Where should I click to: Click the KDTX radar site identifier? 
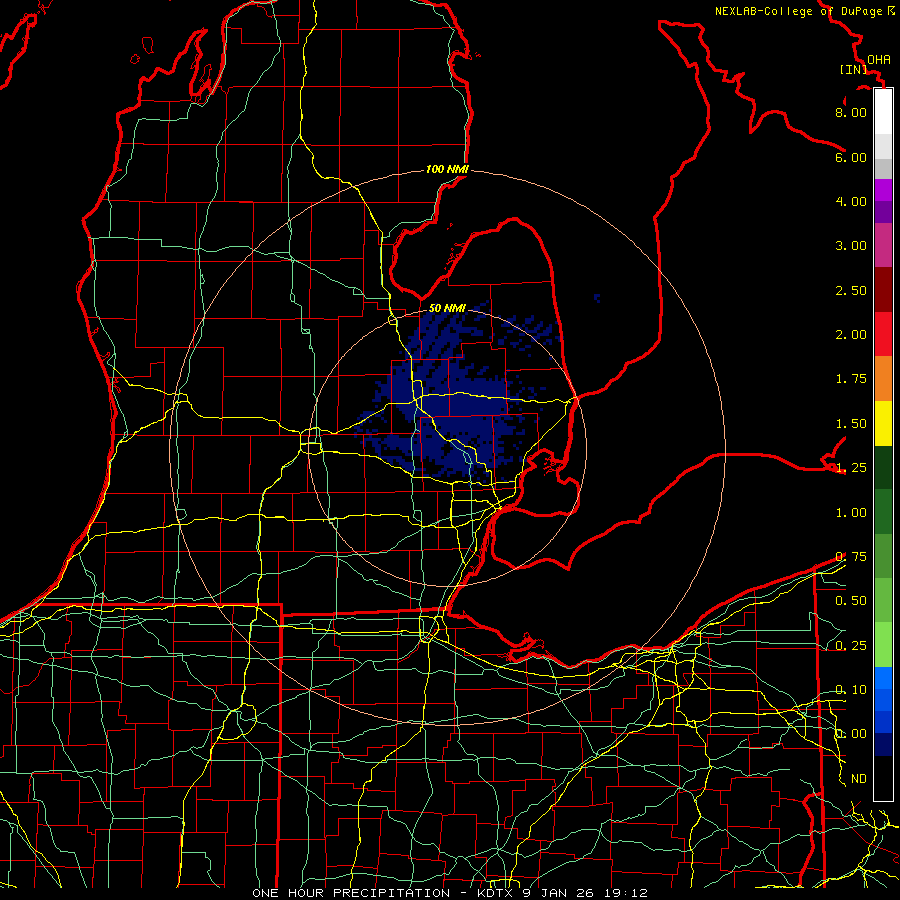[495, 893]
